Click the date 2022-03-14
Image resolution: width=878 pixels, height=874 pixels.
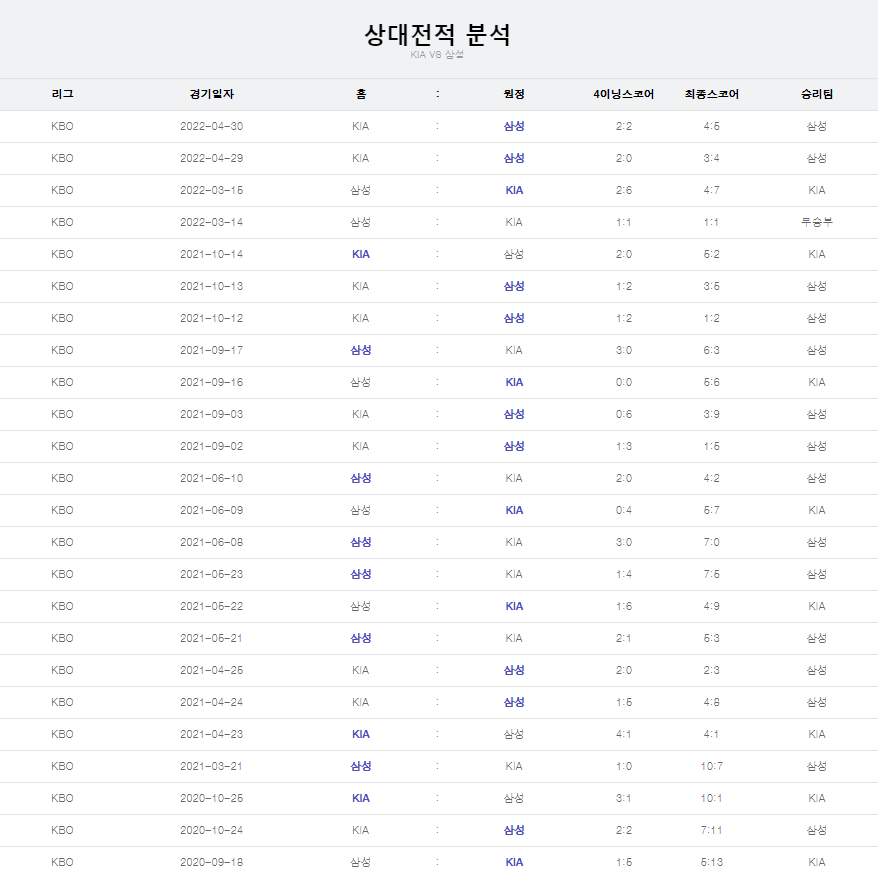point(212,222)
